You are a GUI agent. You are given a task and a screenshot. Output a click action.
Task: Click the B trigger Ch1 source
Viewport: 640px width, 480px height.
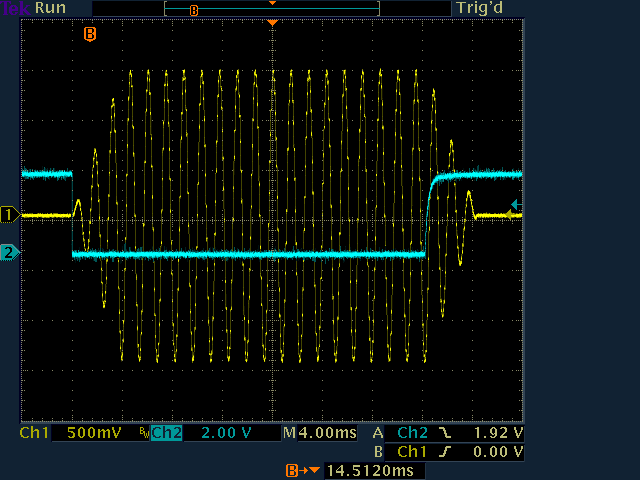pos(412,452)
